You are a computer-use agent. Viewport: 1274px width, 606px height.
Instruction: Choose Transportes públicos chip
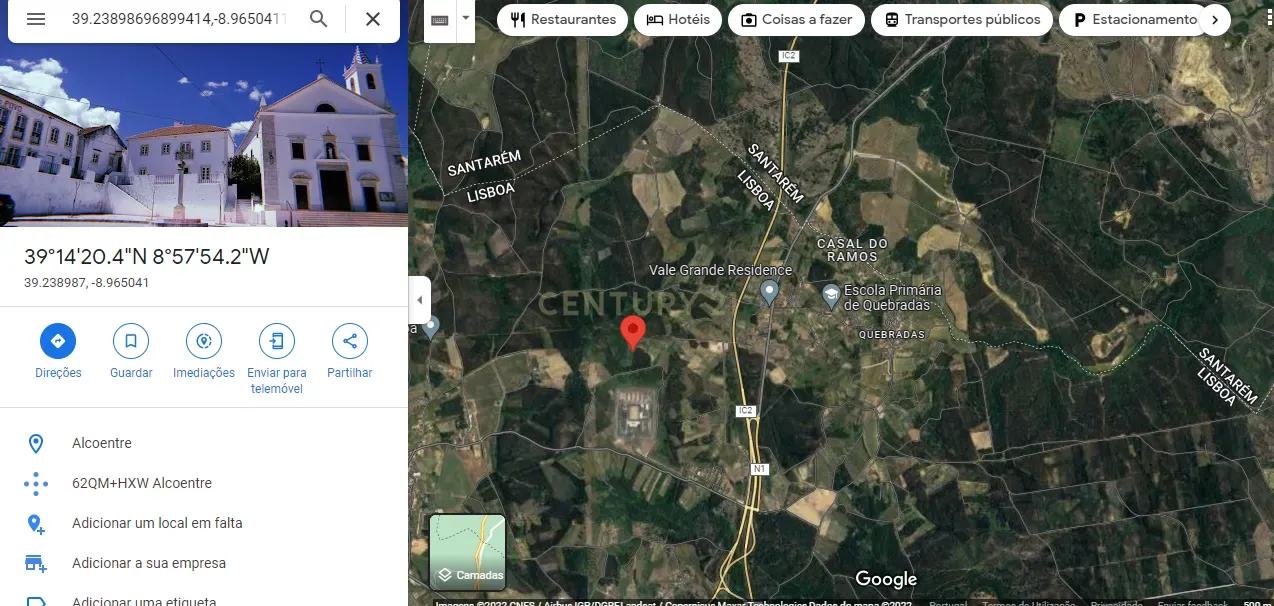[x=961, y=19]
